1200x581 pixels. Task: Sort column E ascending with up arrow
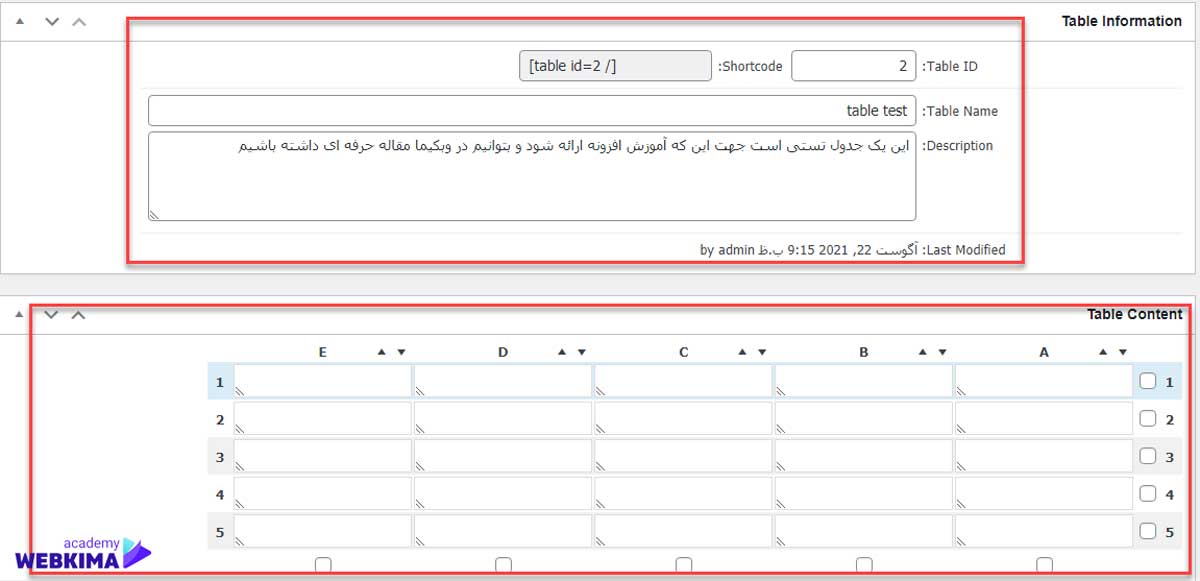click(382, 352)
